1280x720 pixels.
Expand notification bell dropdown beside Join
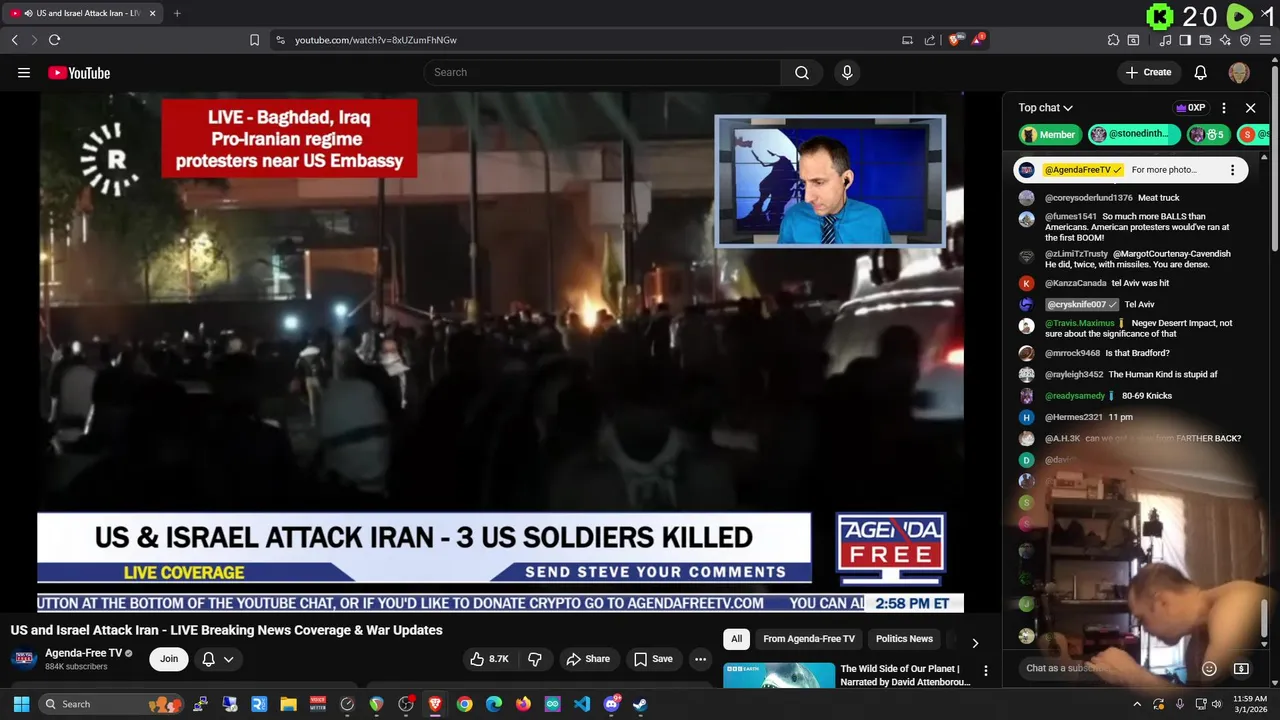click(229, 659)
